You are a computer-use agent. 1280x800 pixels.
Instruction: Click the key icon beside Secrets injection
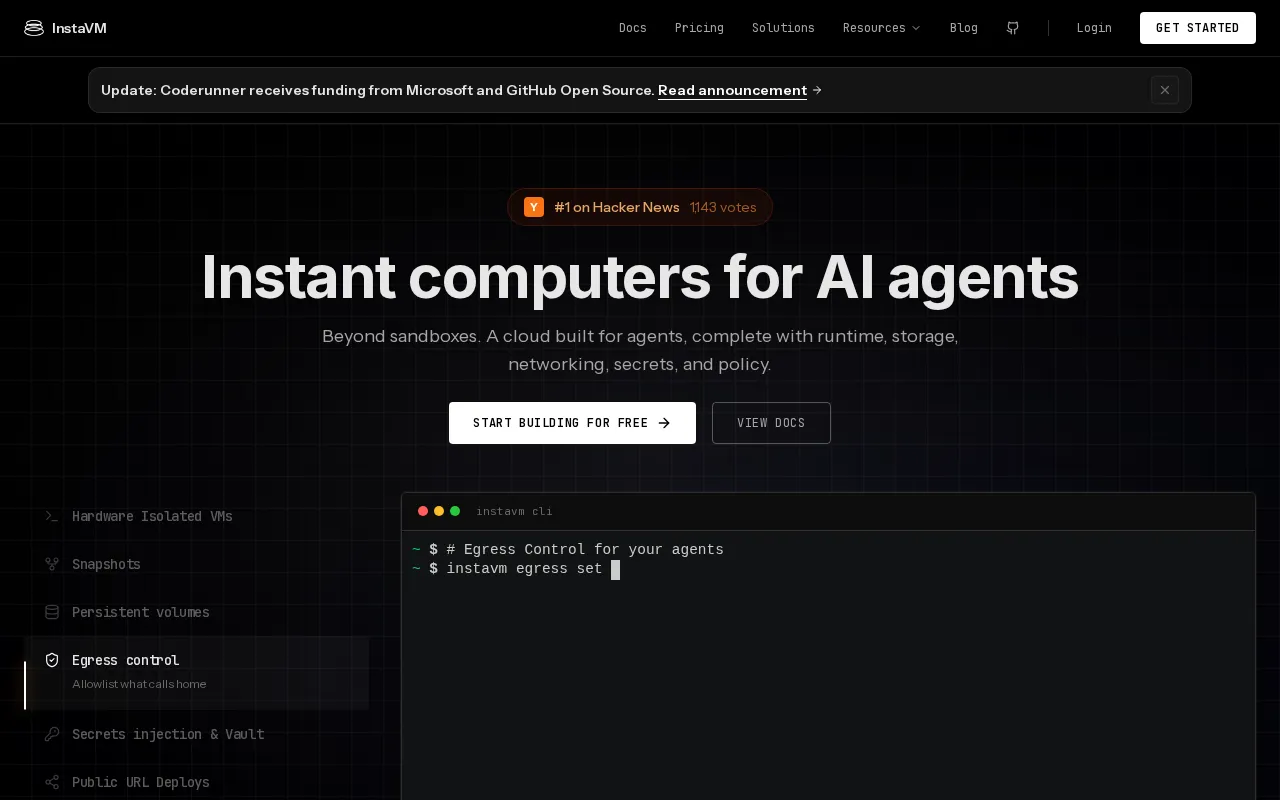[x=52, y=734]
